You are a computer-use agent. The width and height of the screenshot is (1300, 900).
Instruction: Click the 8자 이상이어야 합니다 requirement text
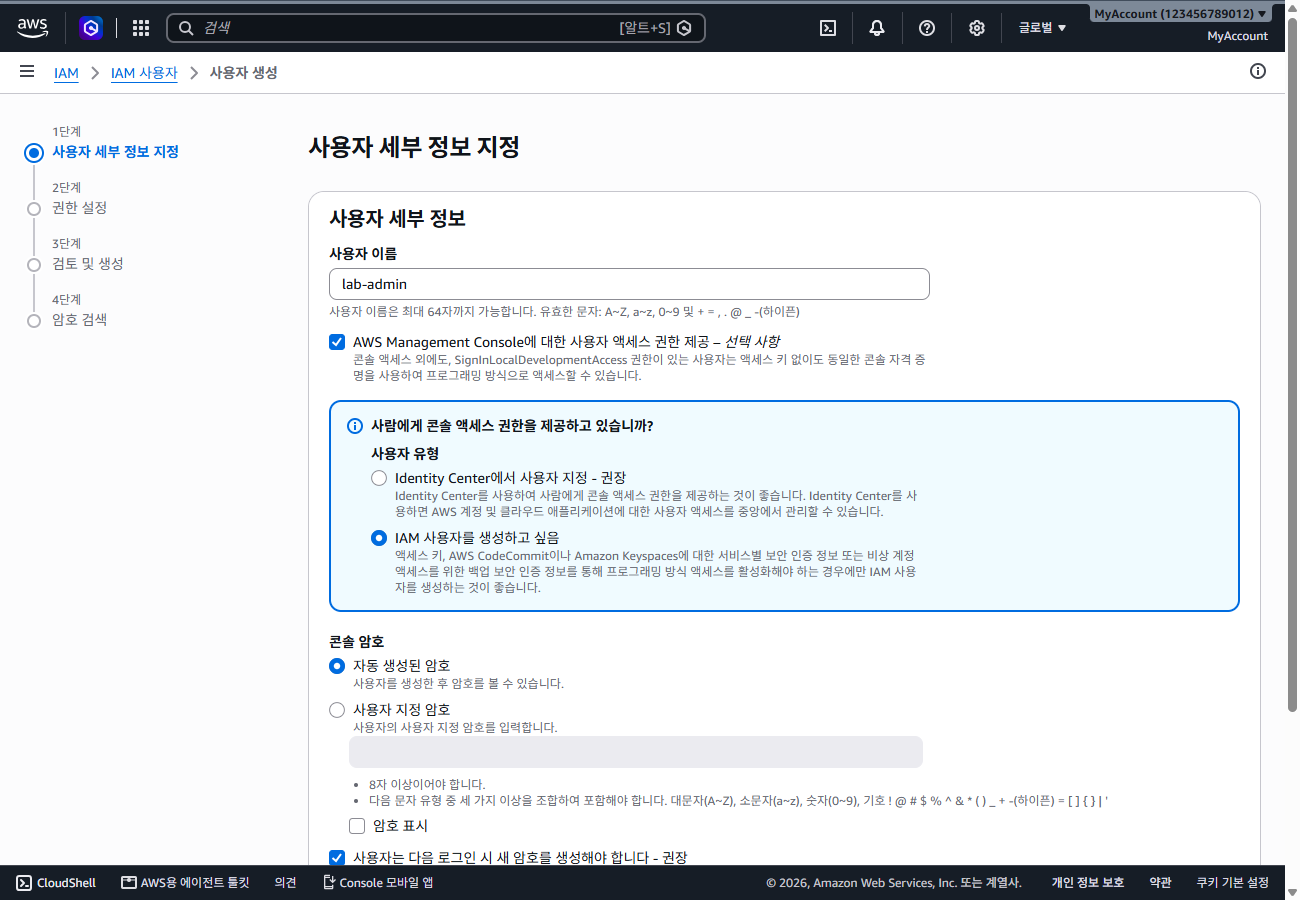[x=427, y=784]
